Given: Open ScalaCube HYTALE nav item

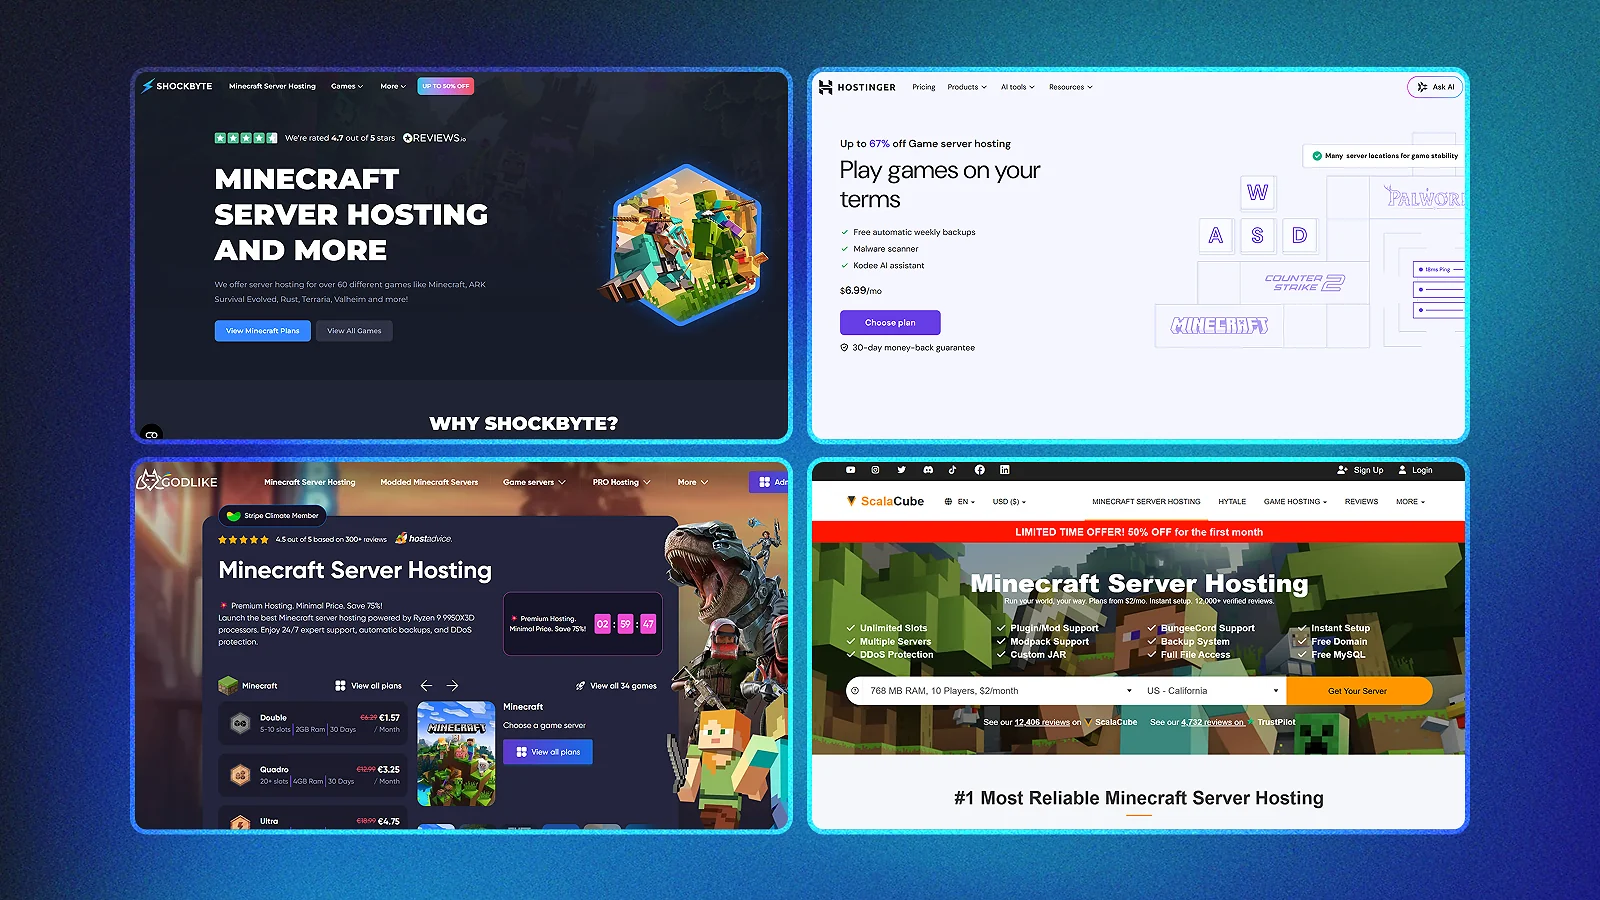Looking at the screenshot, I should 1232,502.
